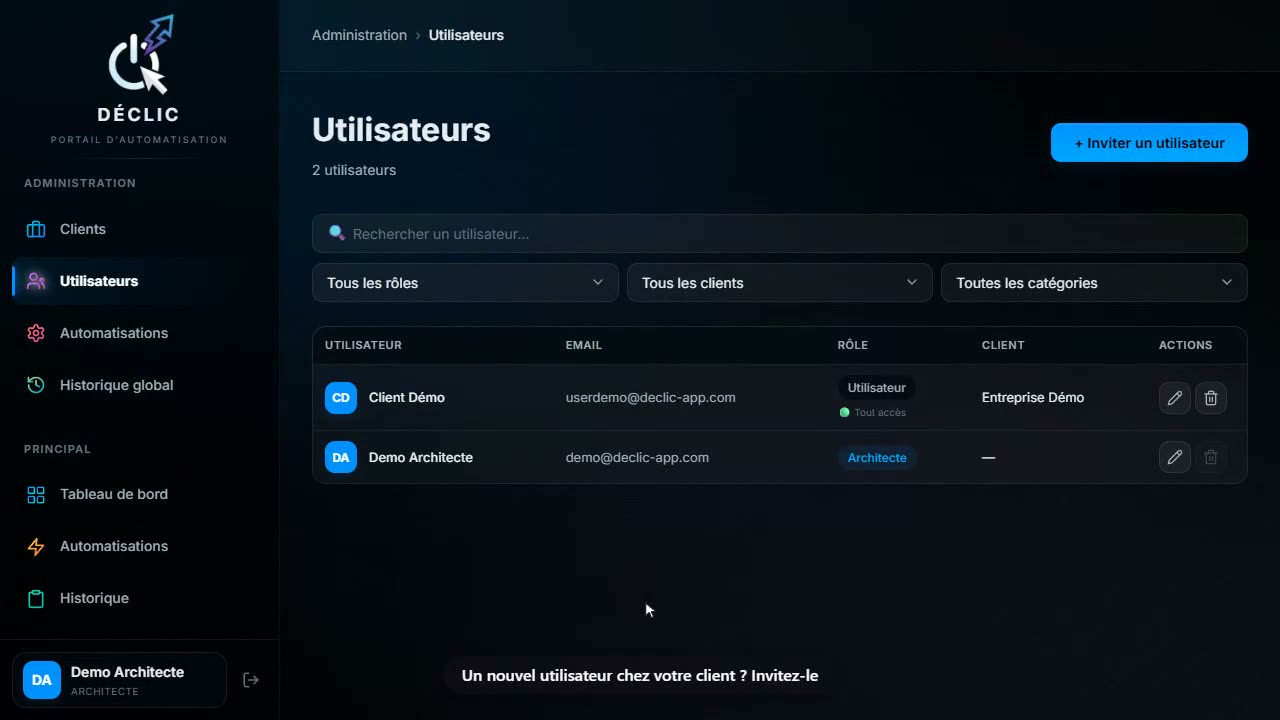Screen dimensions: 1280x720
Task: Open the Tous les clients dropdown
Action: click(779, 283)
